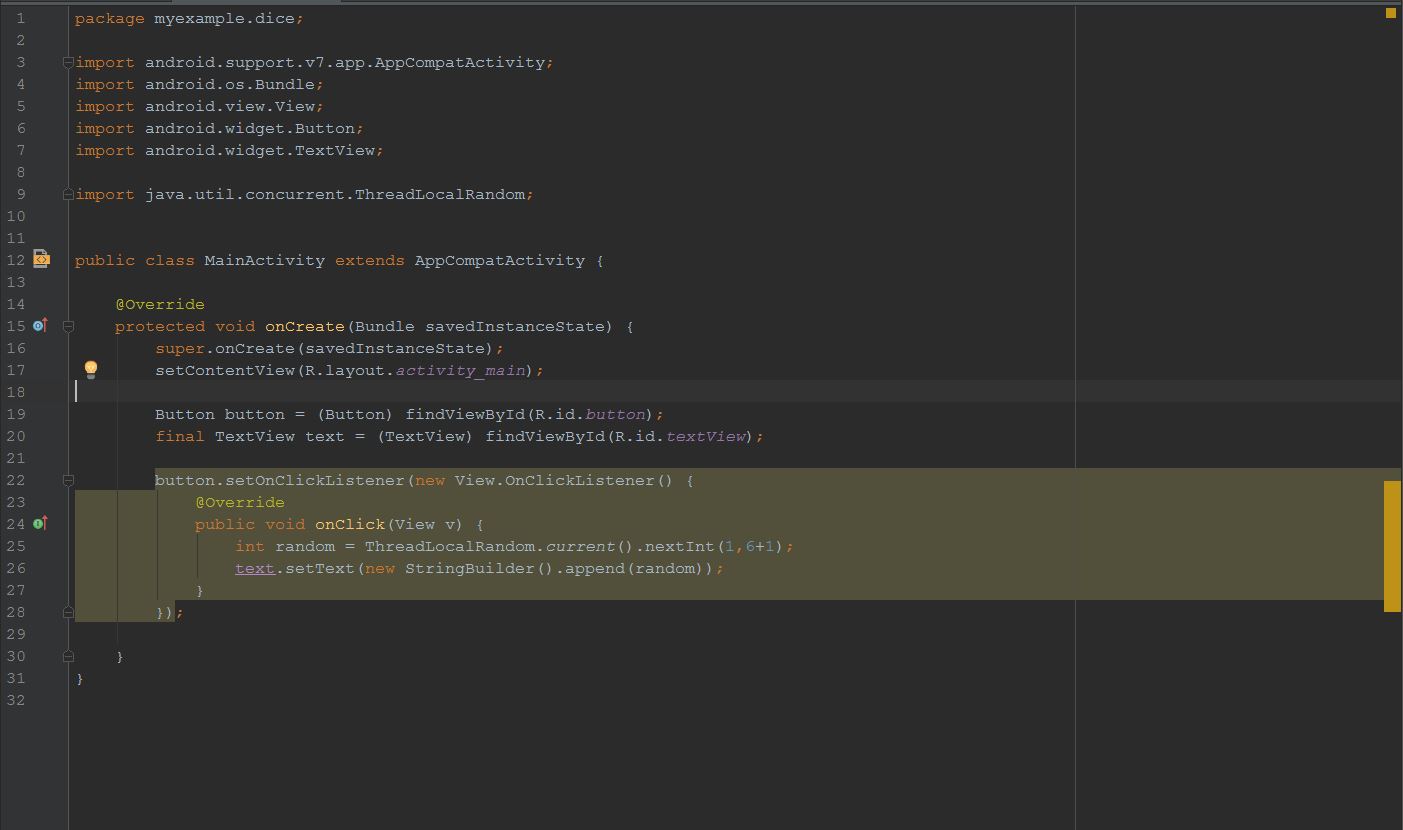Click the yellow inspection status square indicator
1403x830 pixels.
click(1390, 13)
